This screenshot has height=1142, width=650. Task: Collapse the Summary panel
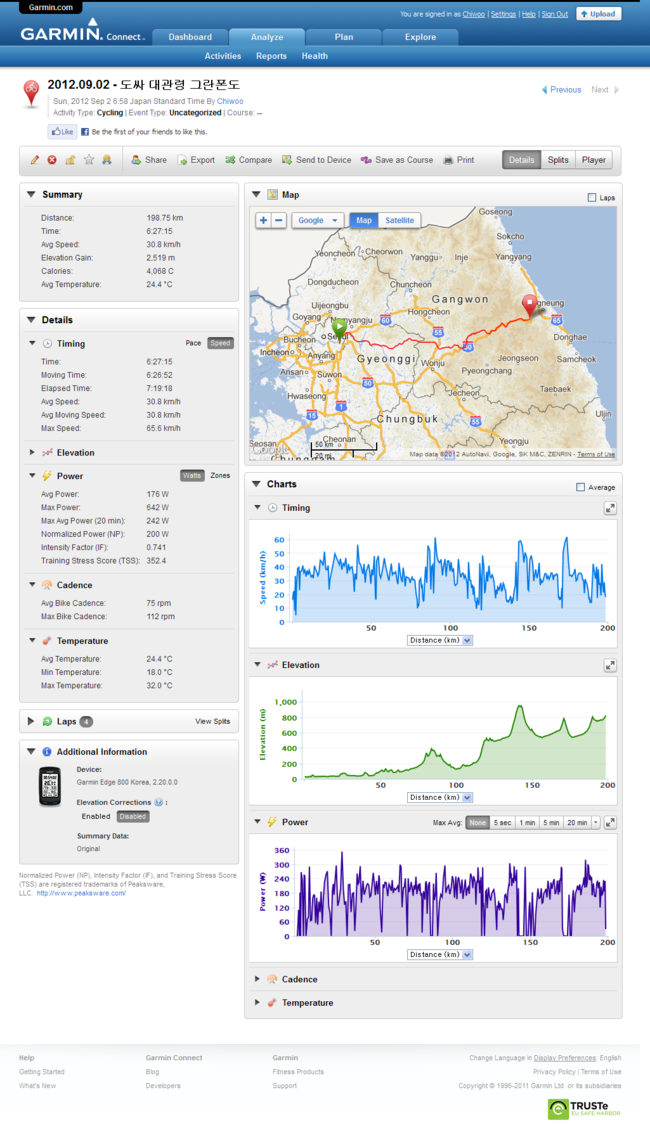31,194
